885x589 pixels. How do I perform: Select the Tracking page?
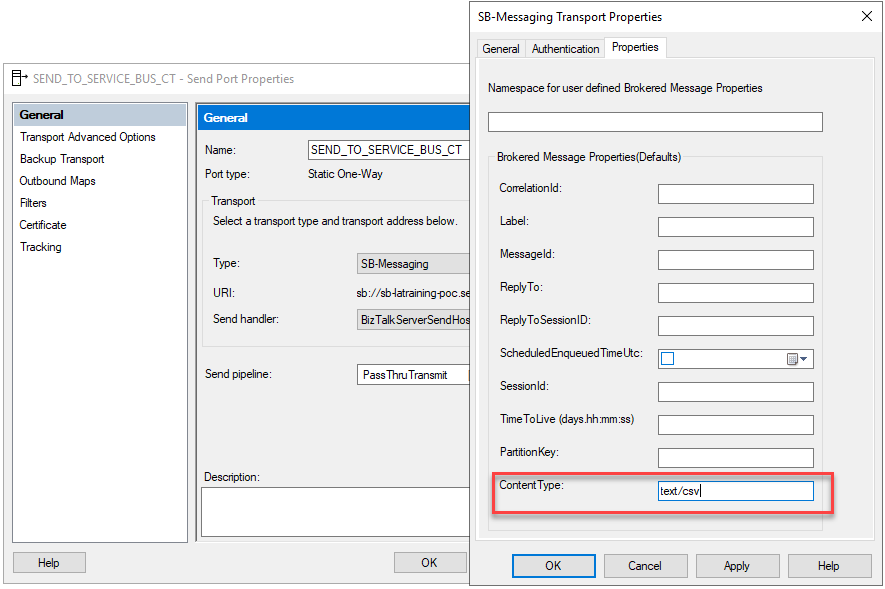(x=40, y=246)
